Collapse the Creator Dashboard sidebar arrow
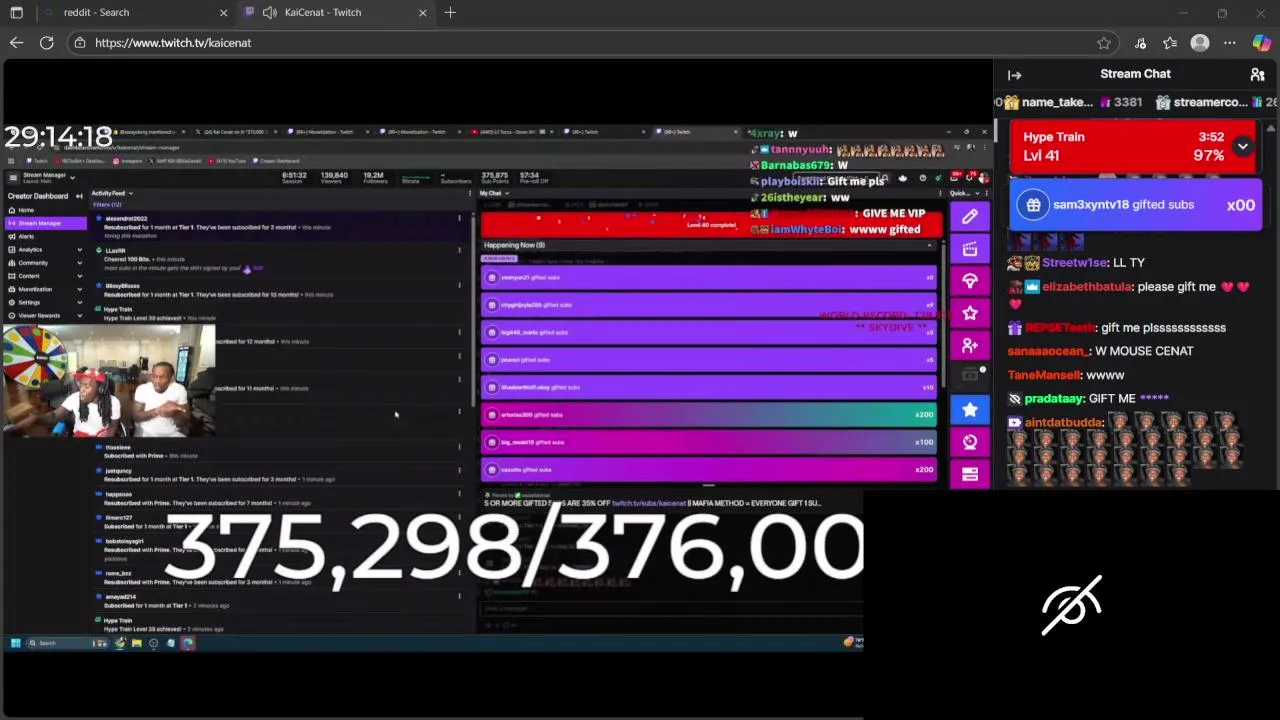The width and height of the screenshot is (1280, 720). click(x=79, y=196)
